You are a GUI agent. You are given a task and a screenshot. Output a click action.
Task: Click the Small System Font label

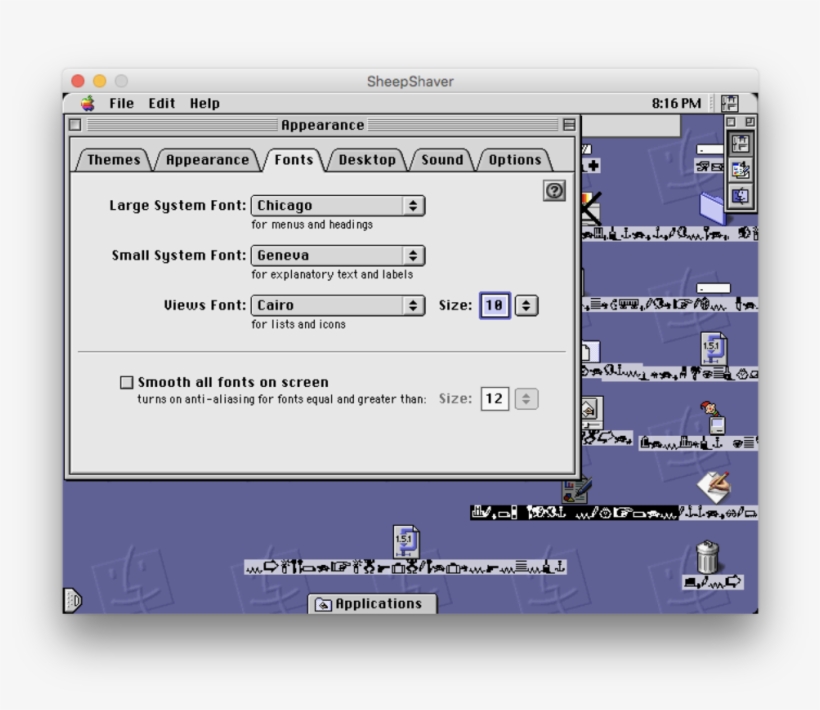pyautogui.click(x=179, y=255)
